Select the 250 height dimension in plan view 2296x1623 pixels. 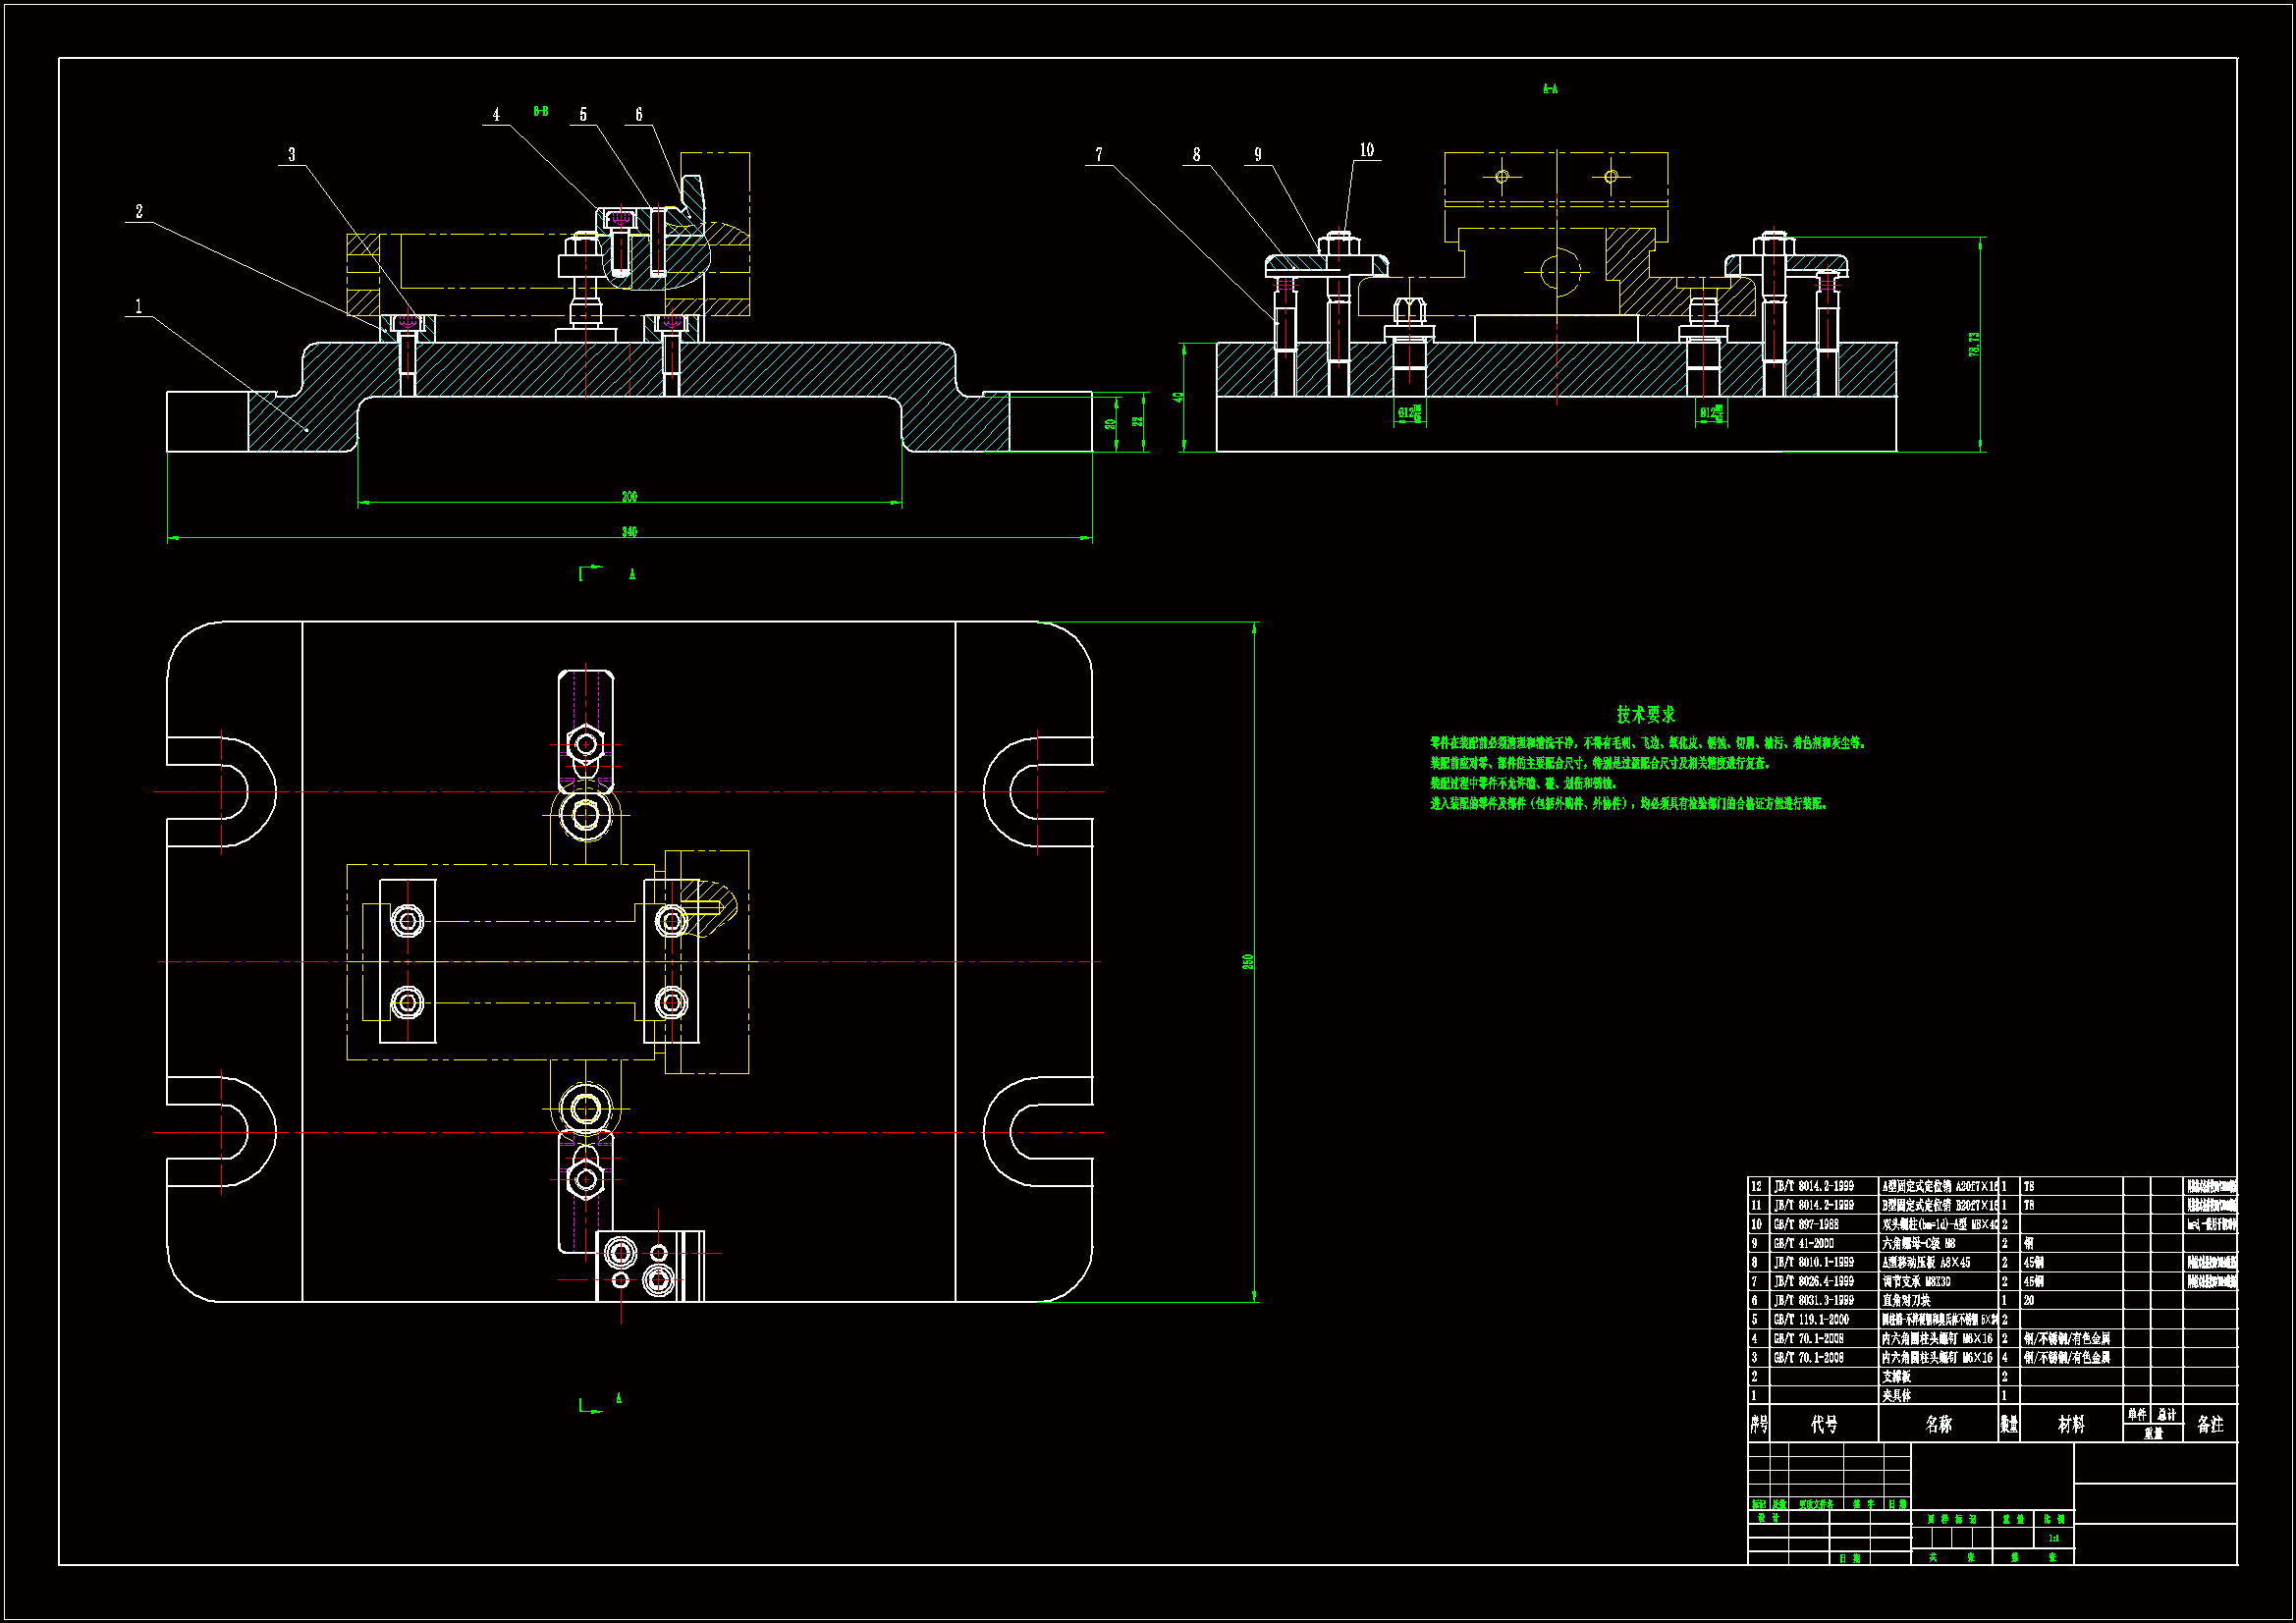(1248, 961)
